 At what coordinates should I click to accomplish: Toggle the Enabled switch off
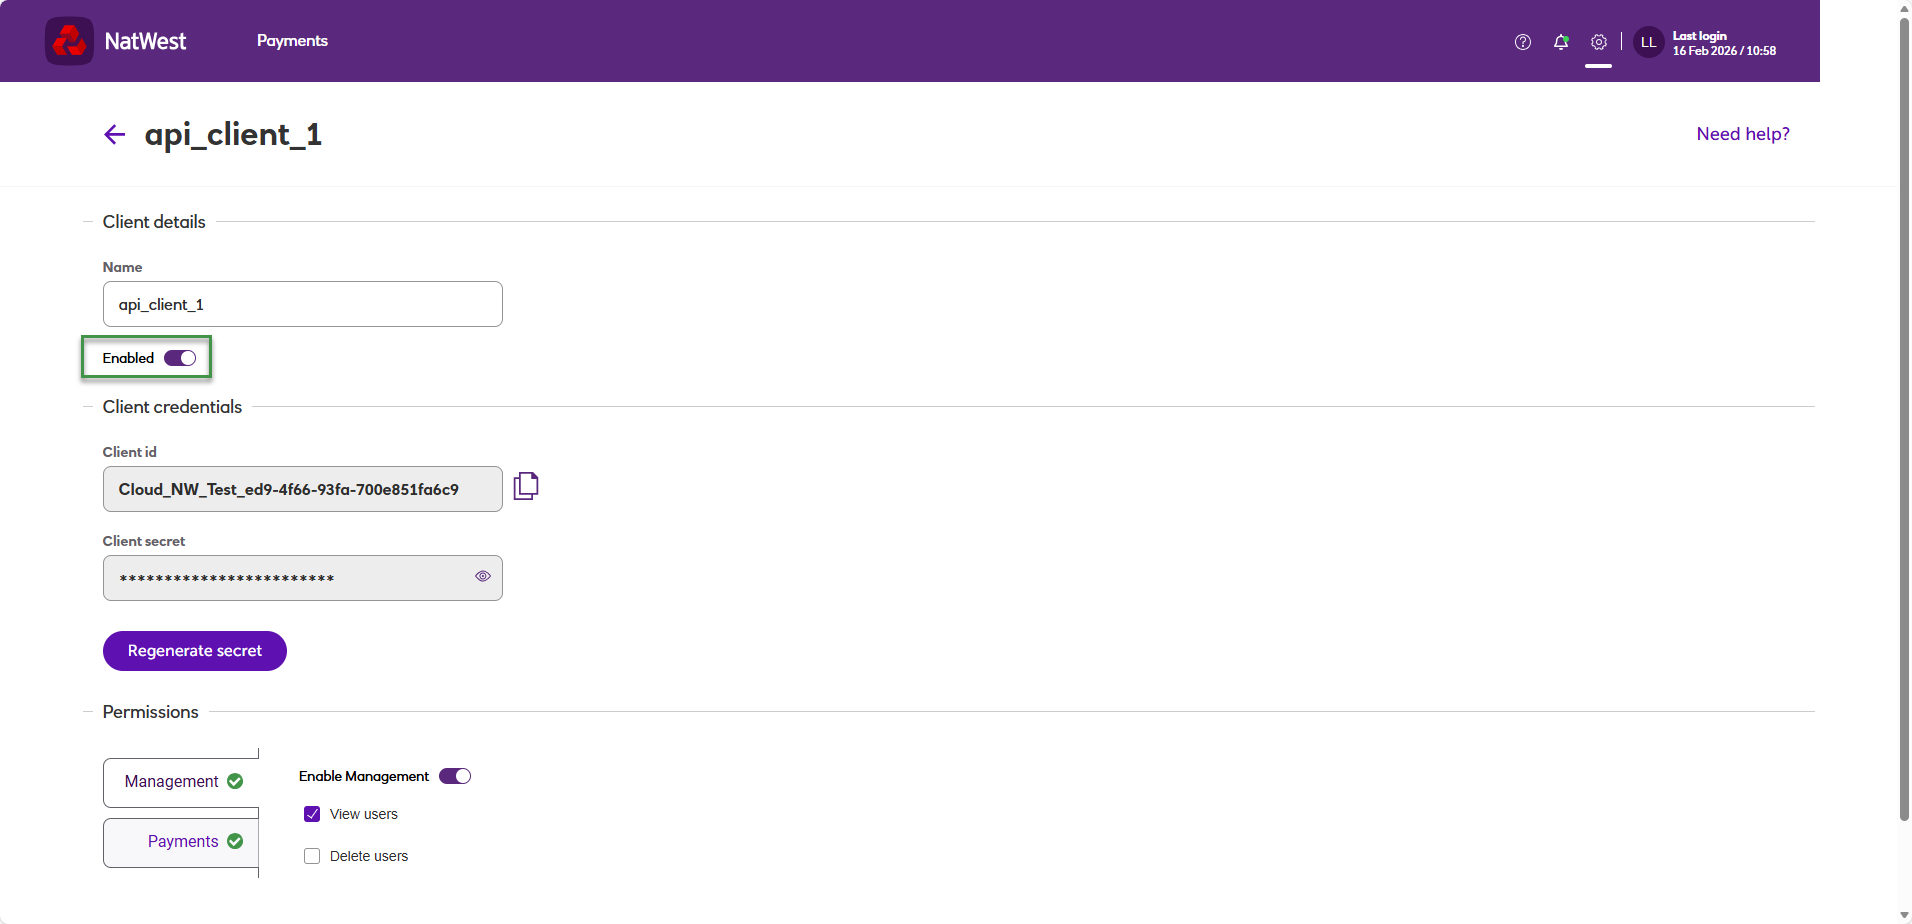coord(180,358)
